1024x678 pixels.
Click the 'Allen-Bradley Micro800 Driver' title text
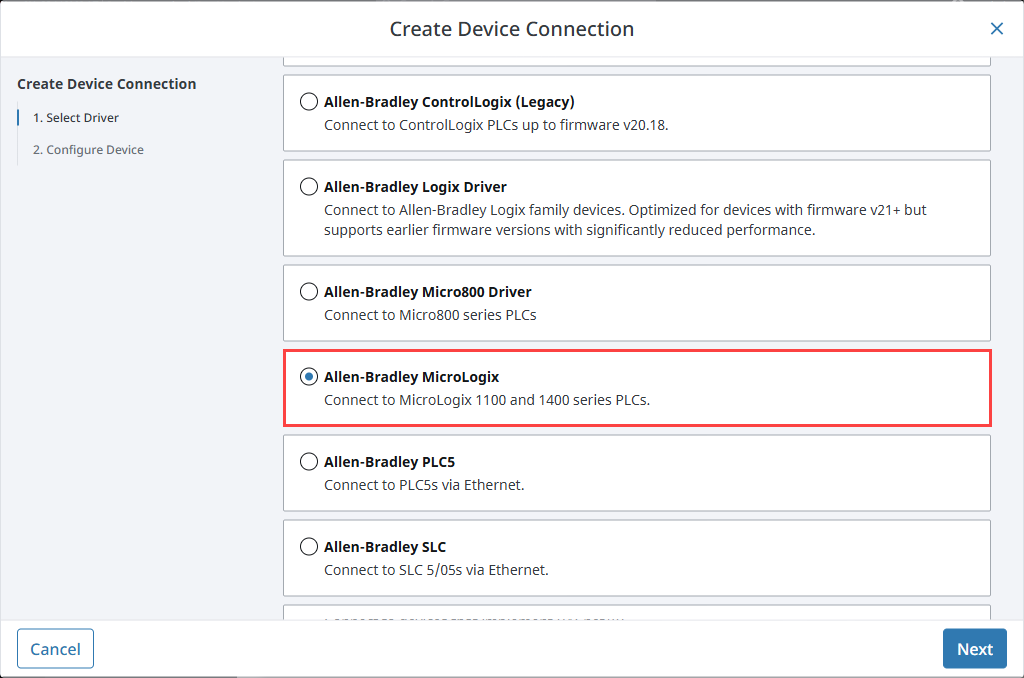(428, 292)
